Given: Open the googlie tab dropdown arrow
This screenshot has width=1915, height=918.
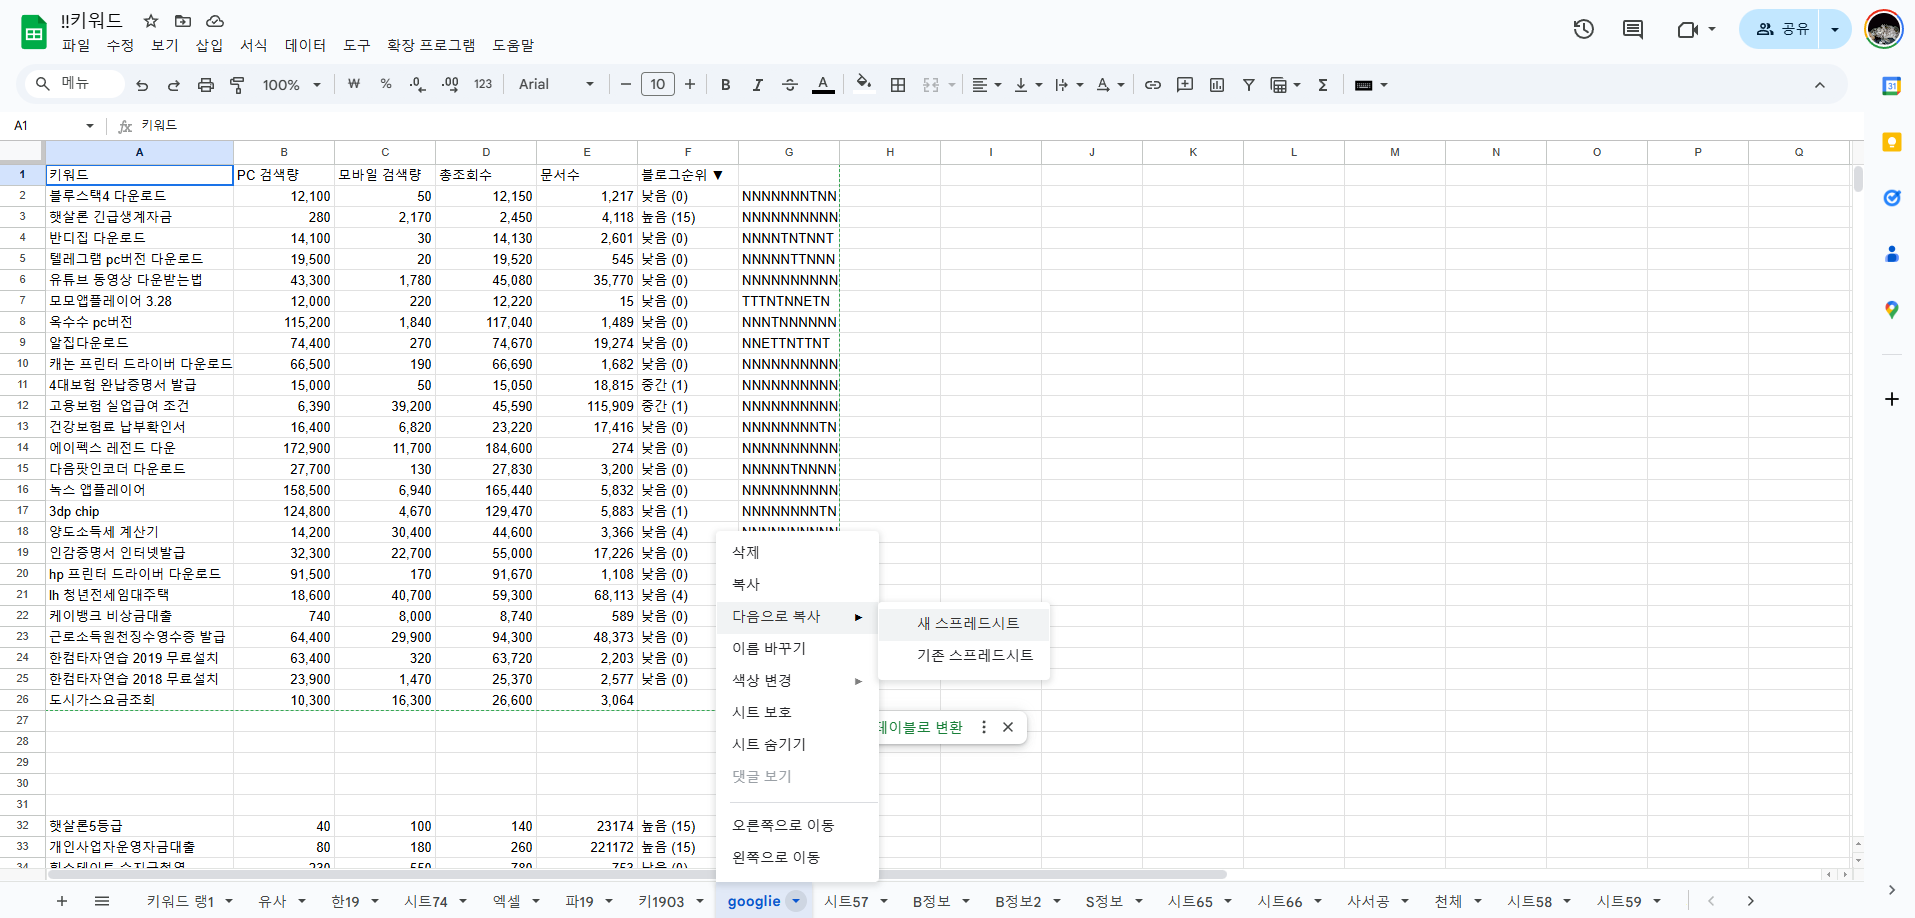Looking at the screenshot, I should click(796, 901).
